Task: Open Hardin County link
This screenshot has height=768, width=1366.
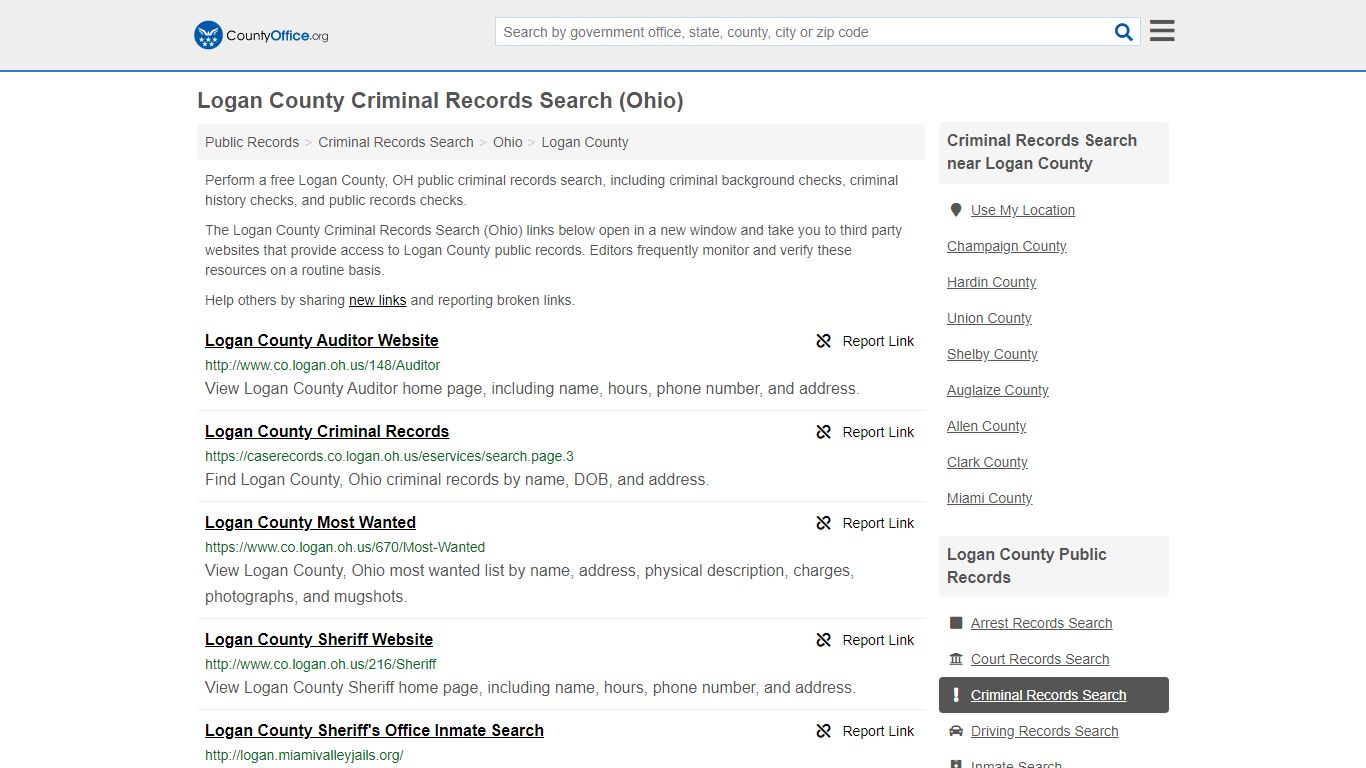Action: [991, 282]
